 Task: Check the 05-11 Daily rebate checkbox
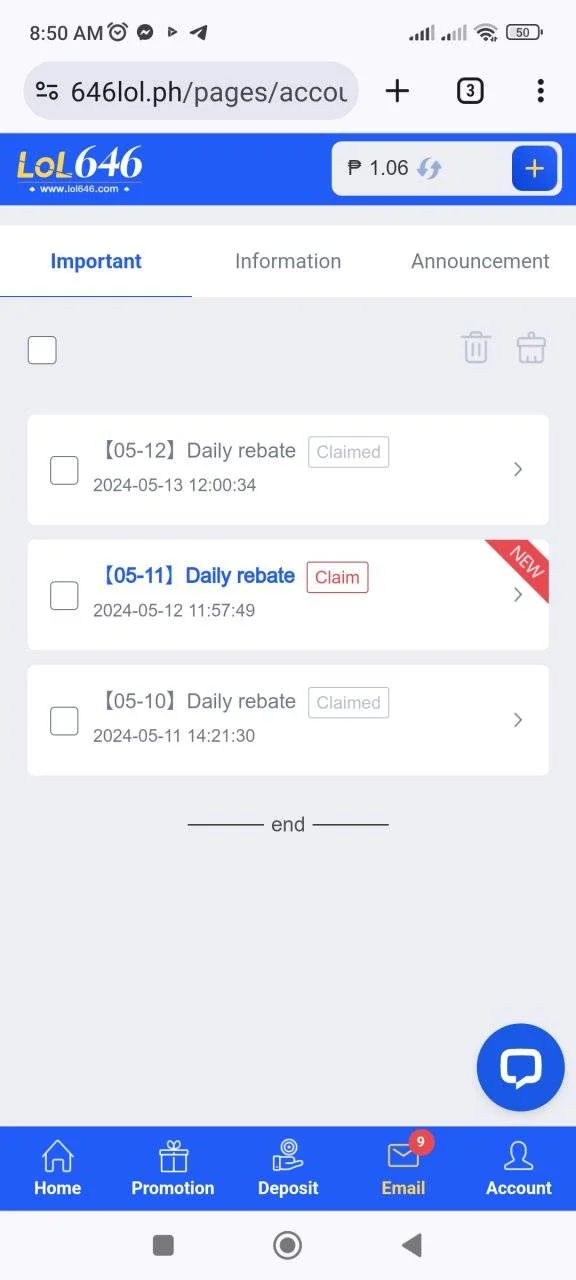point(64,595)
